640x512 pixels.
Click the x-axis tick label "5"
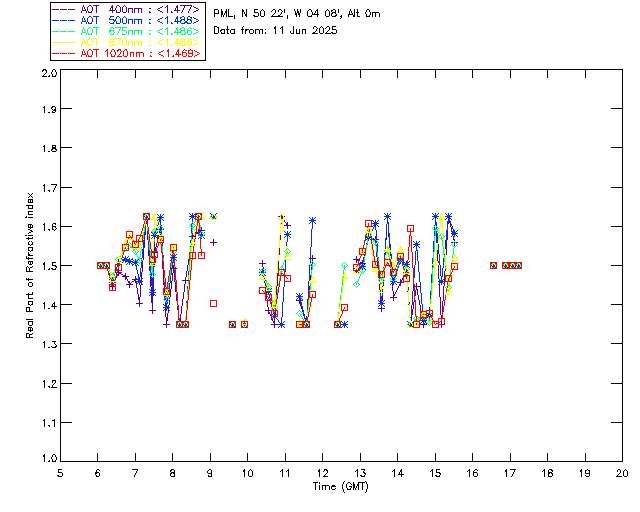click(60, 473)
